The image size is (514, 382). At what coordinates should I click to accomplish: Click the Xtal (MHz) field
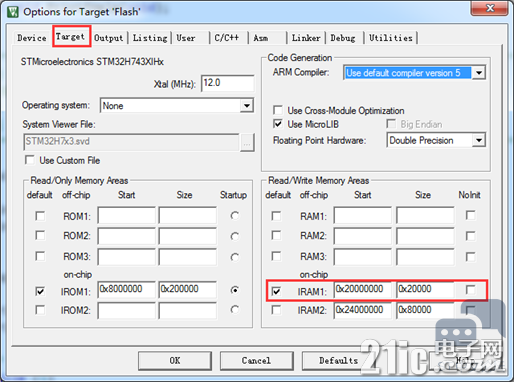[x=228, y=83]
